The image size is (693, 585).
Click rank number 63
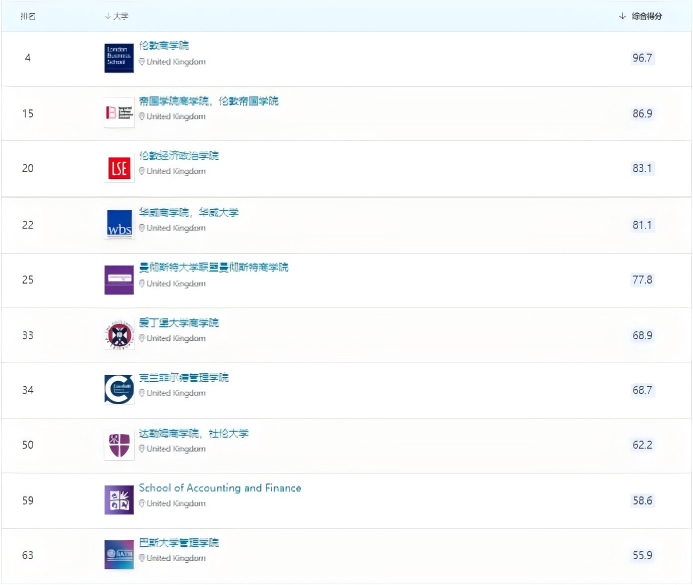pos(28,555)
